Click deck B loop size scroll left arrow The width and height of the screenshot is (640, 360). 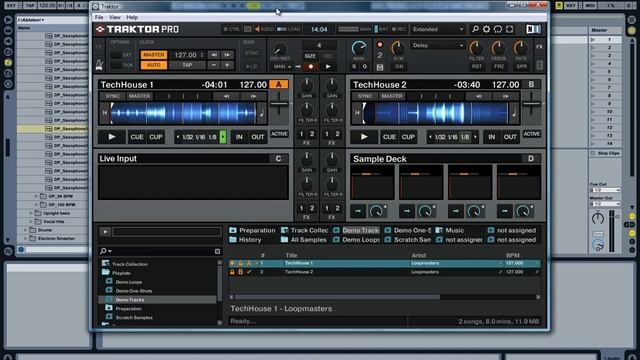coord(430,137)
